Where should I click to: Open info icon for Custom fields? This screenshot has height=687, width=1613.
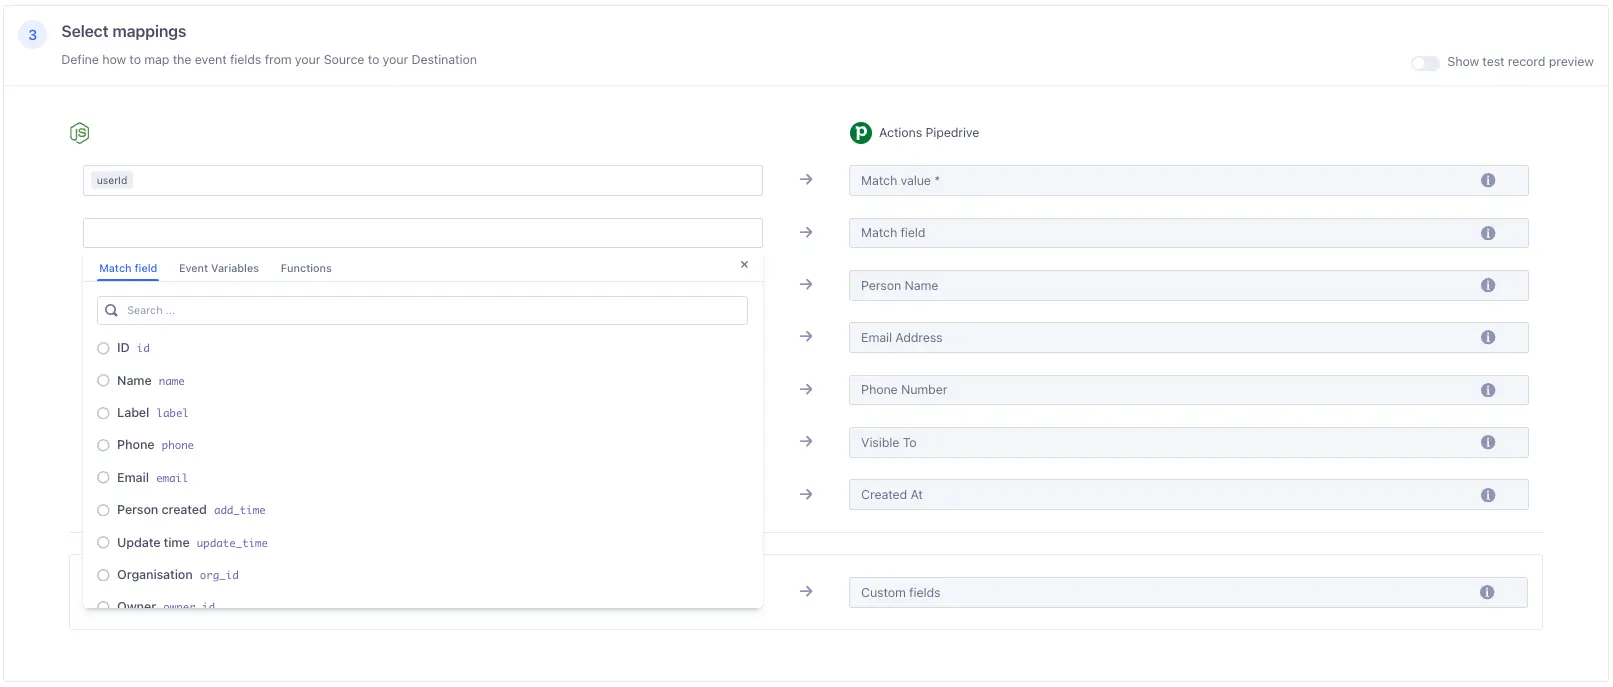tap(1487, 593)
